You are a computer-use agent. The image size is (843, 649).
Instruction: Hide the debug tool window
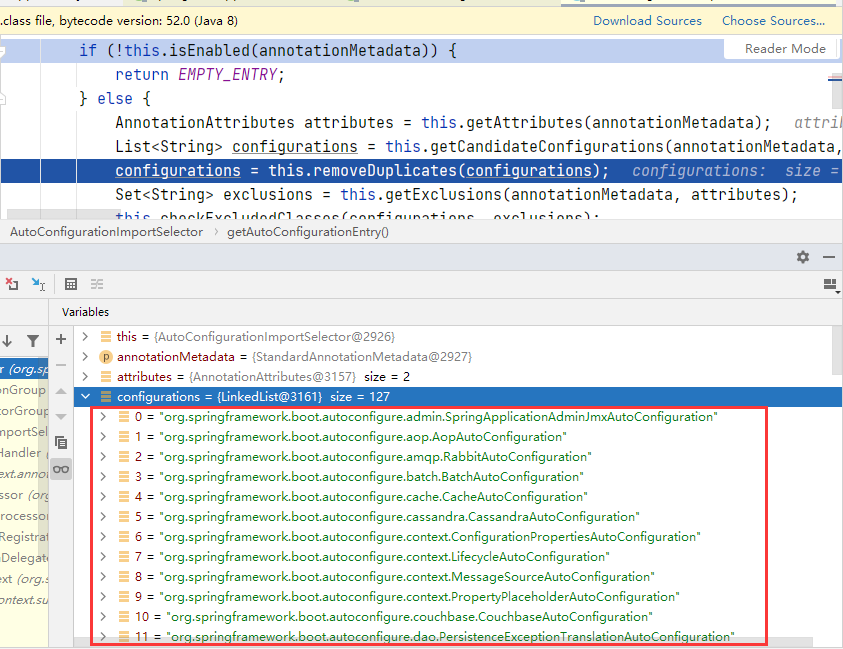tap(828, 257)
